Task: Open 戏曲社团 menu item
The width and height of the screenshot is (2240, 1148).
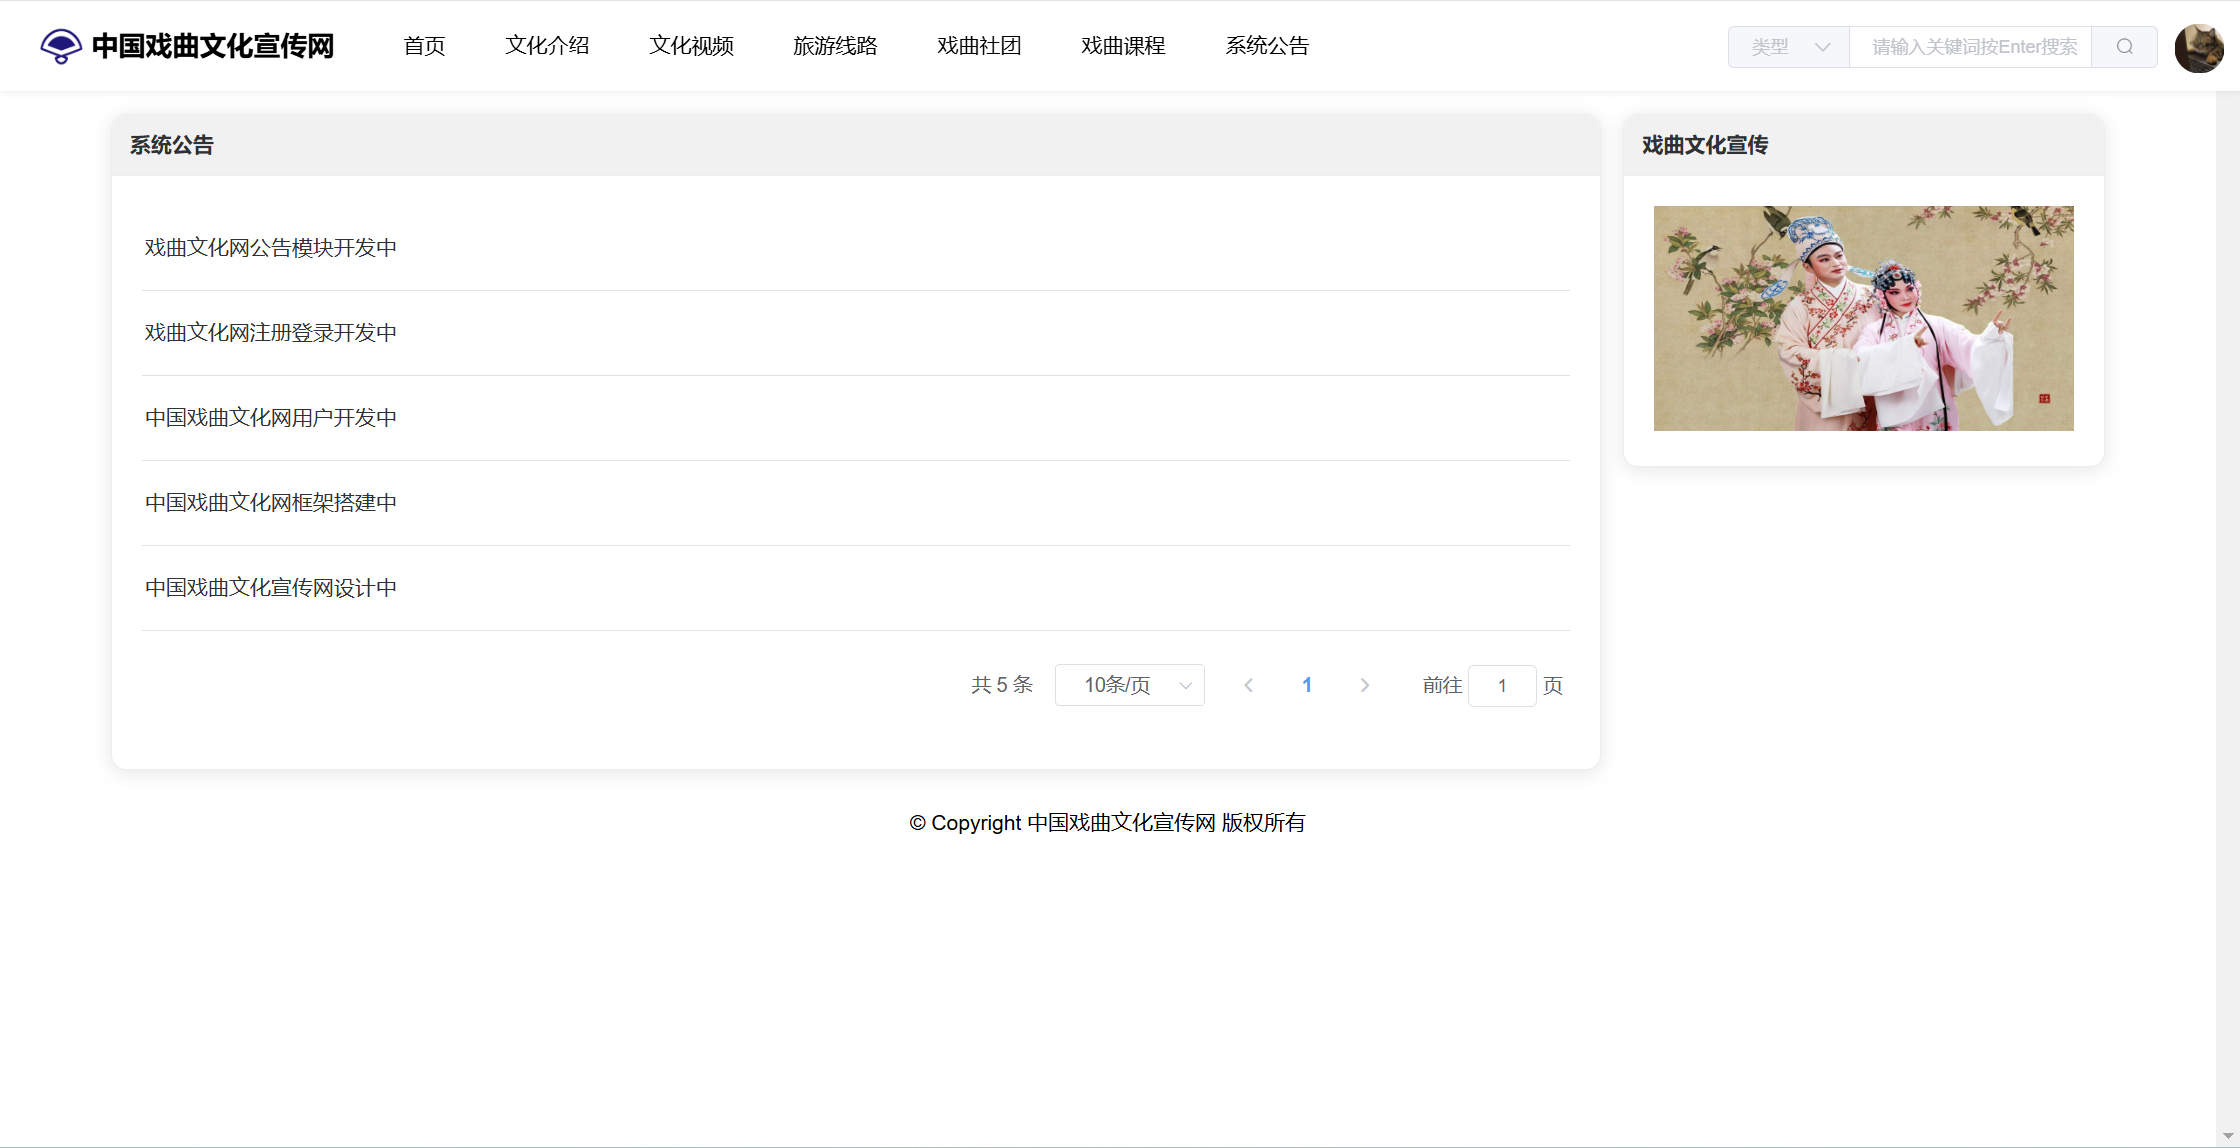Action: (x=979, y=46)
